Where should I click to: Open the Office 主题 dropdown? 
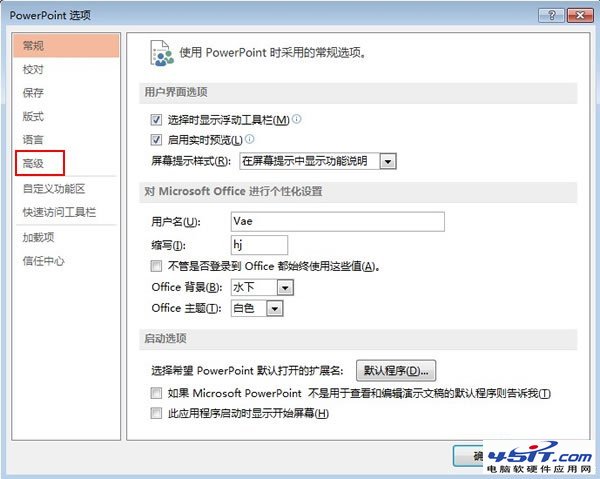click(275, 308)
